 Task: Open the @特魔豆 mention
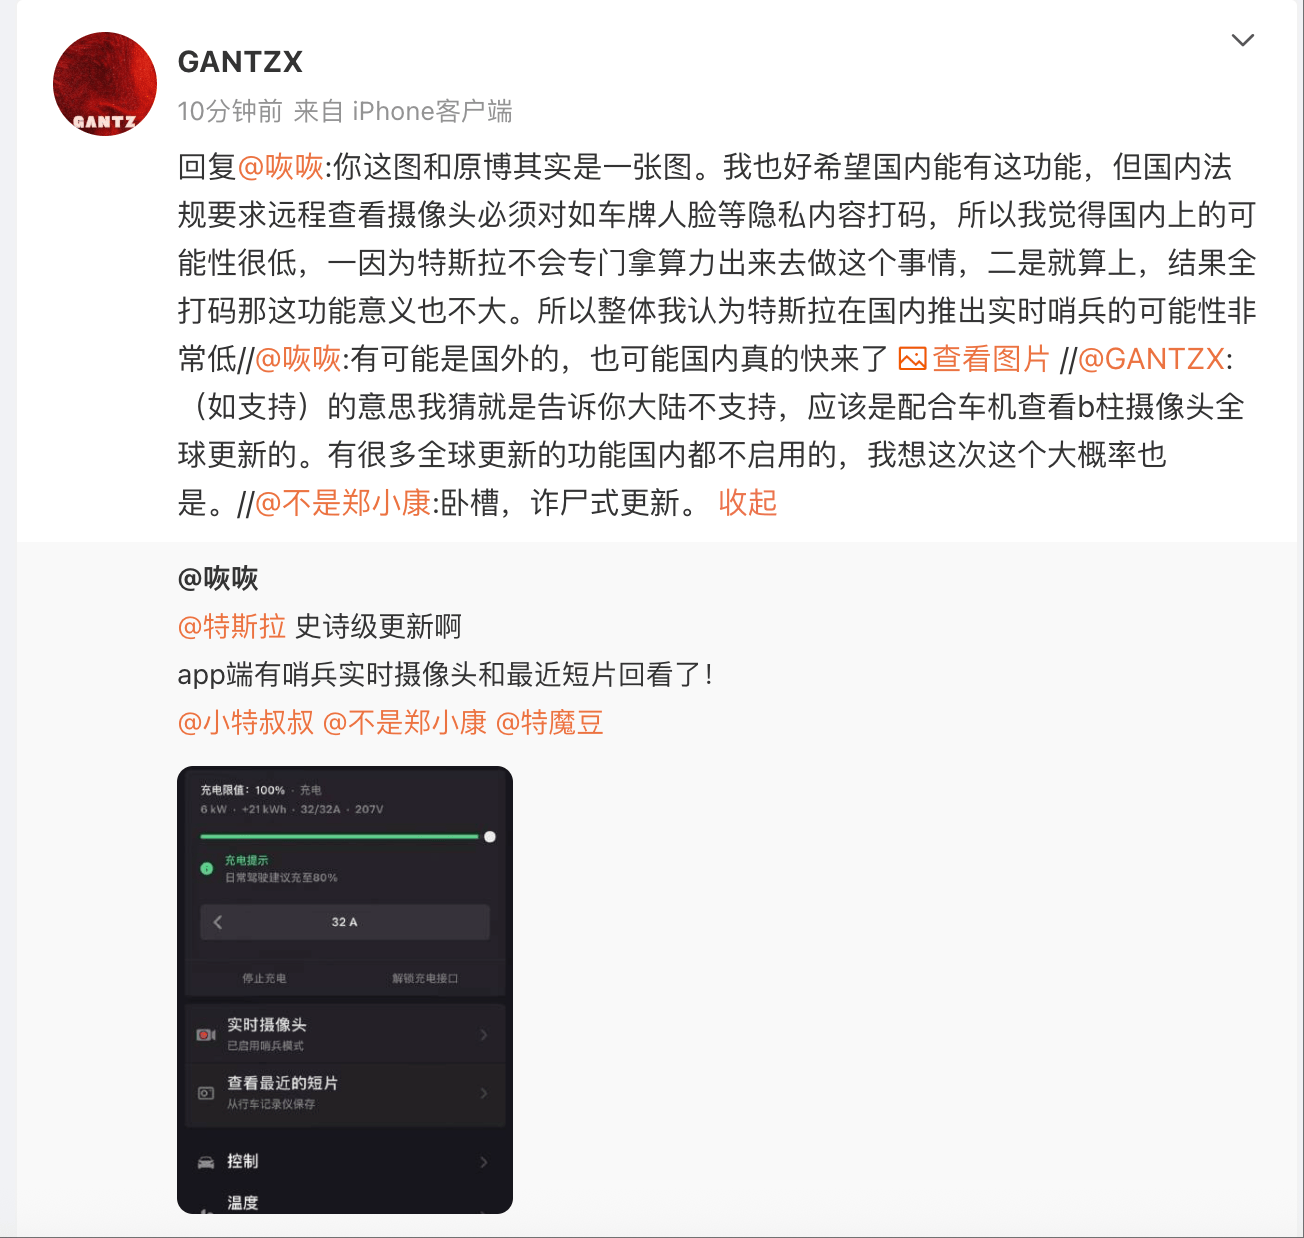[x=550, y=723]
